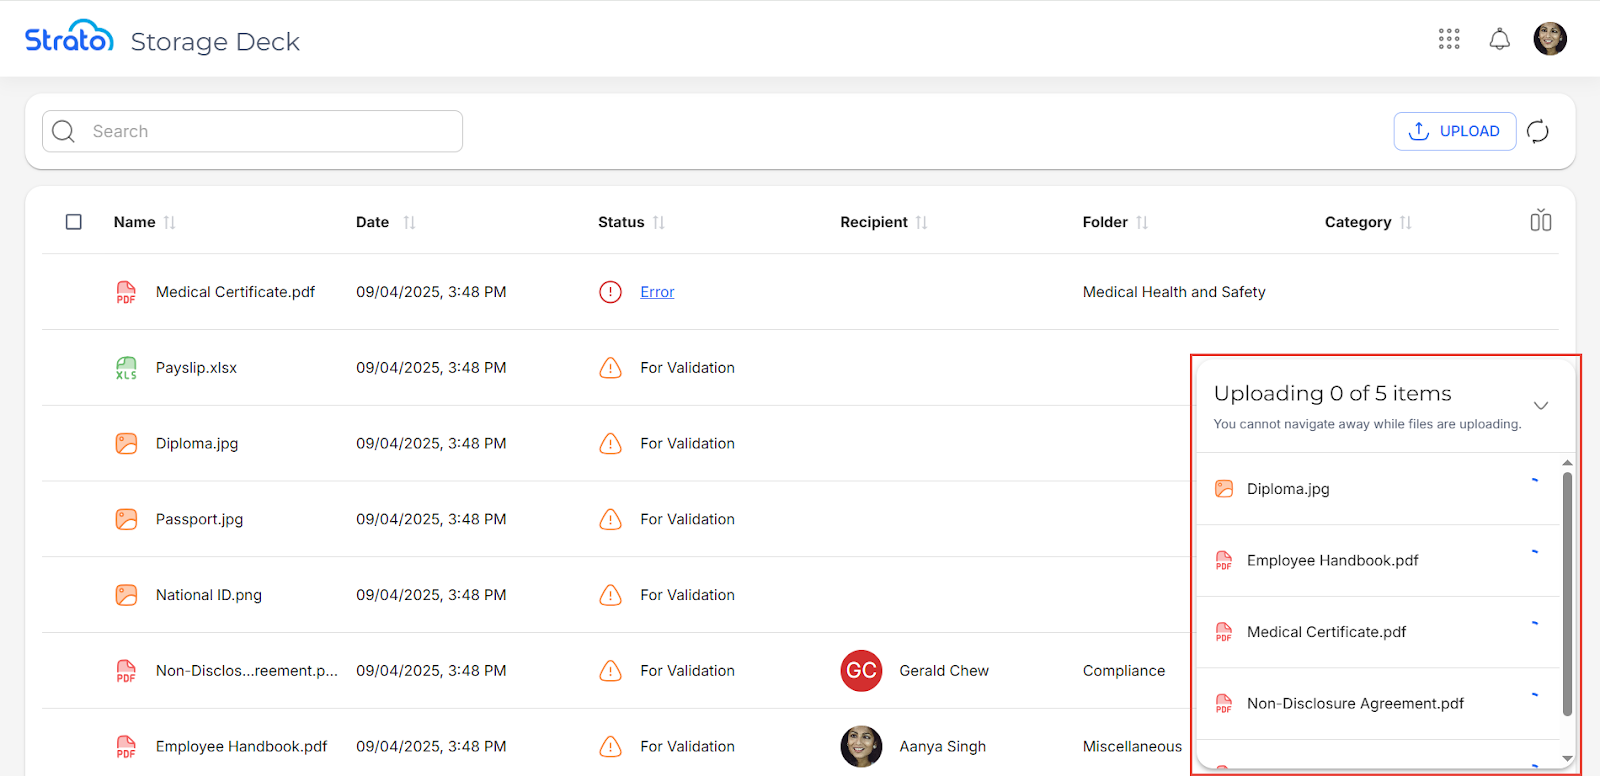Open the notifications bell
This screenshot has width=1600, height=776.
coord(1499,39)
